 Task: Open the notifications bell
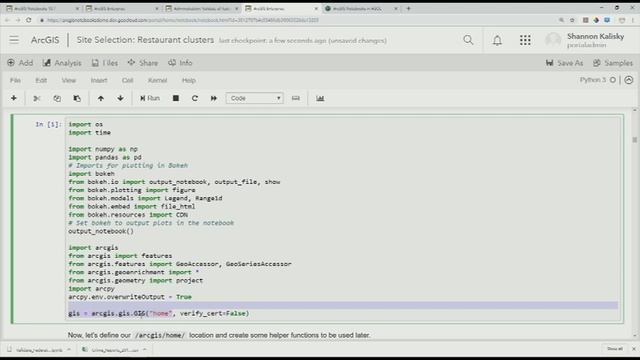(x=497, y=40)
